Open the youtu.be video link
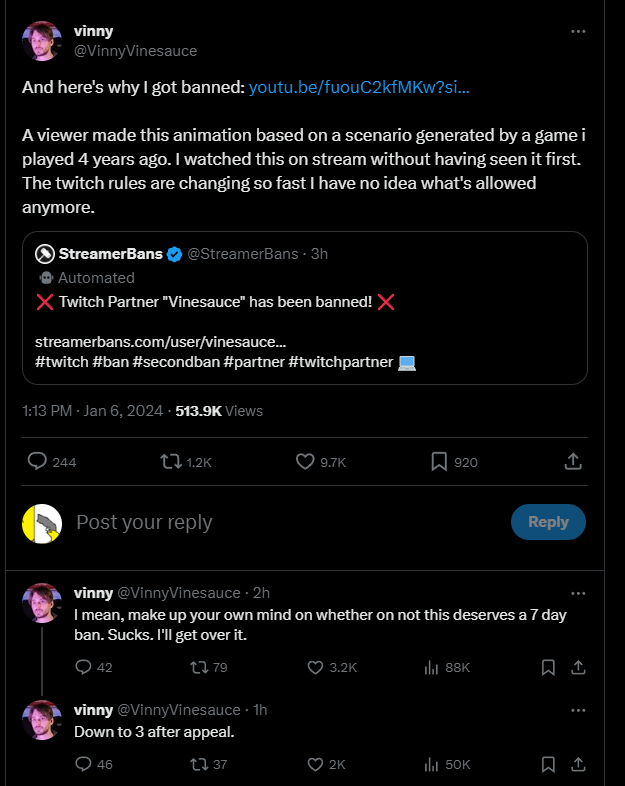 tap(359, 87)
